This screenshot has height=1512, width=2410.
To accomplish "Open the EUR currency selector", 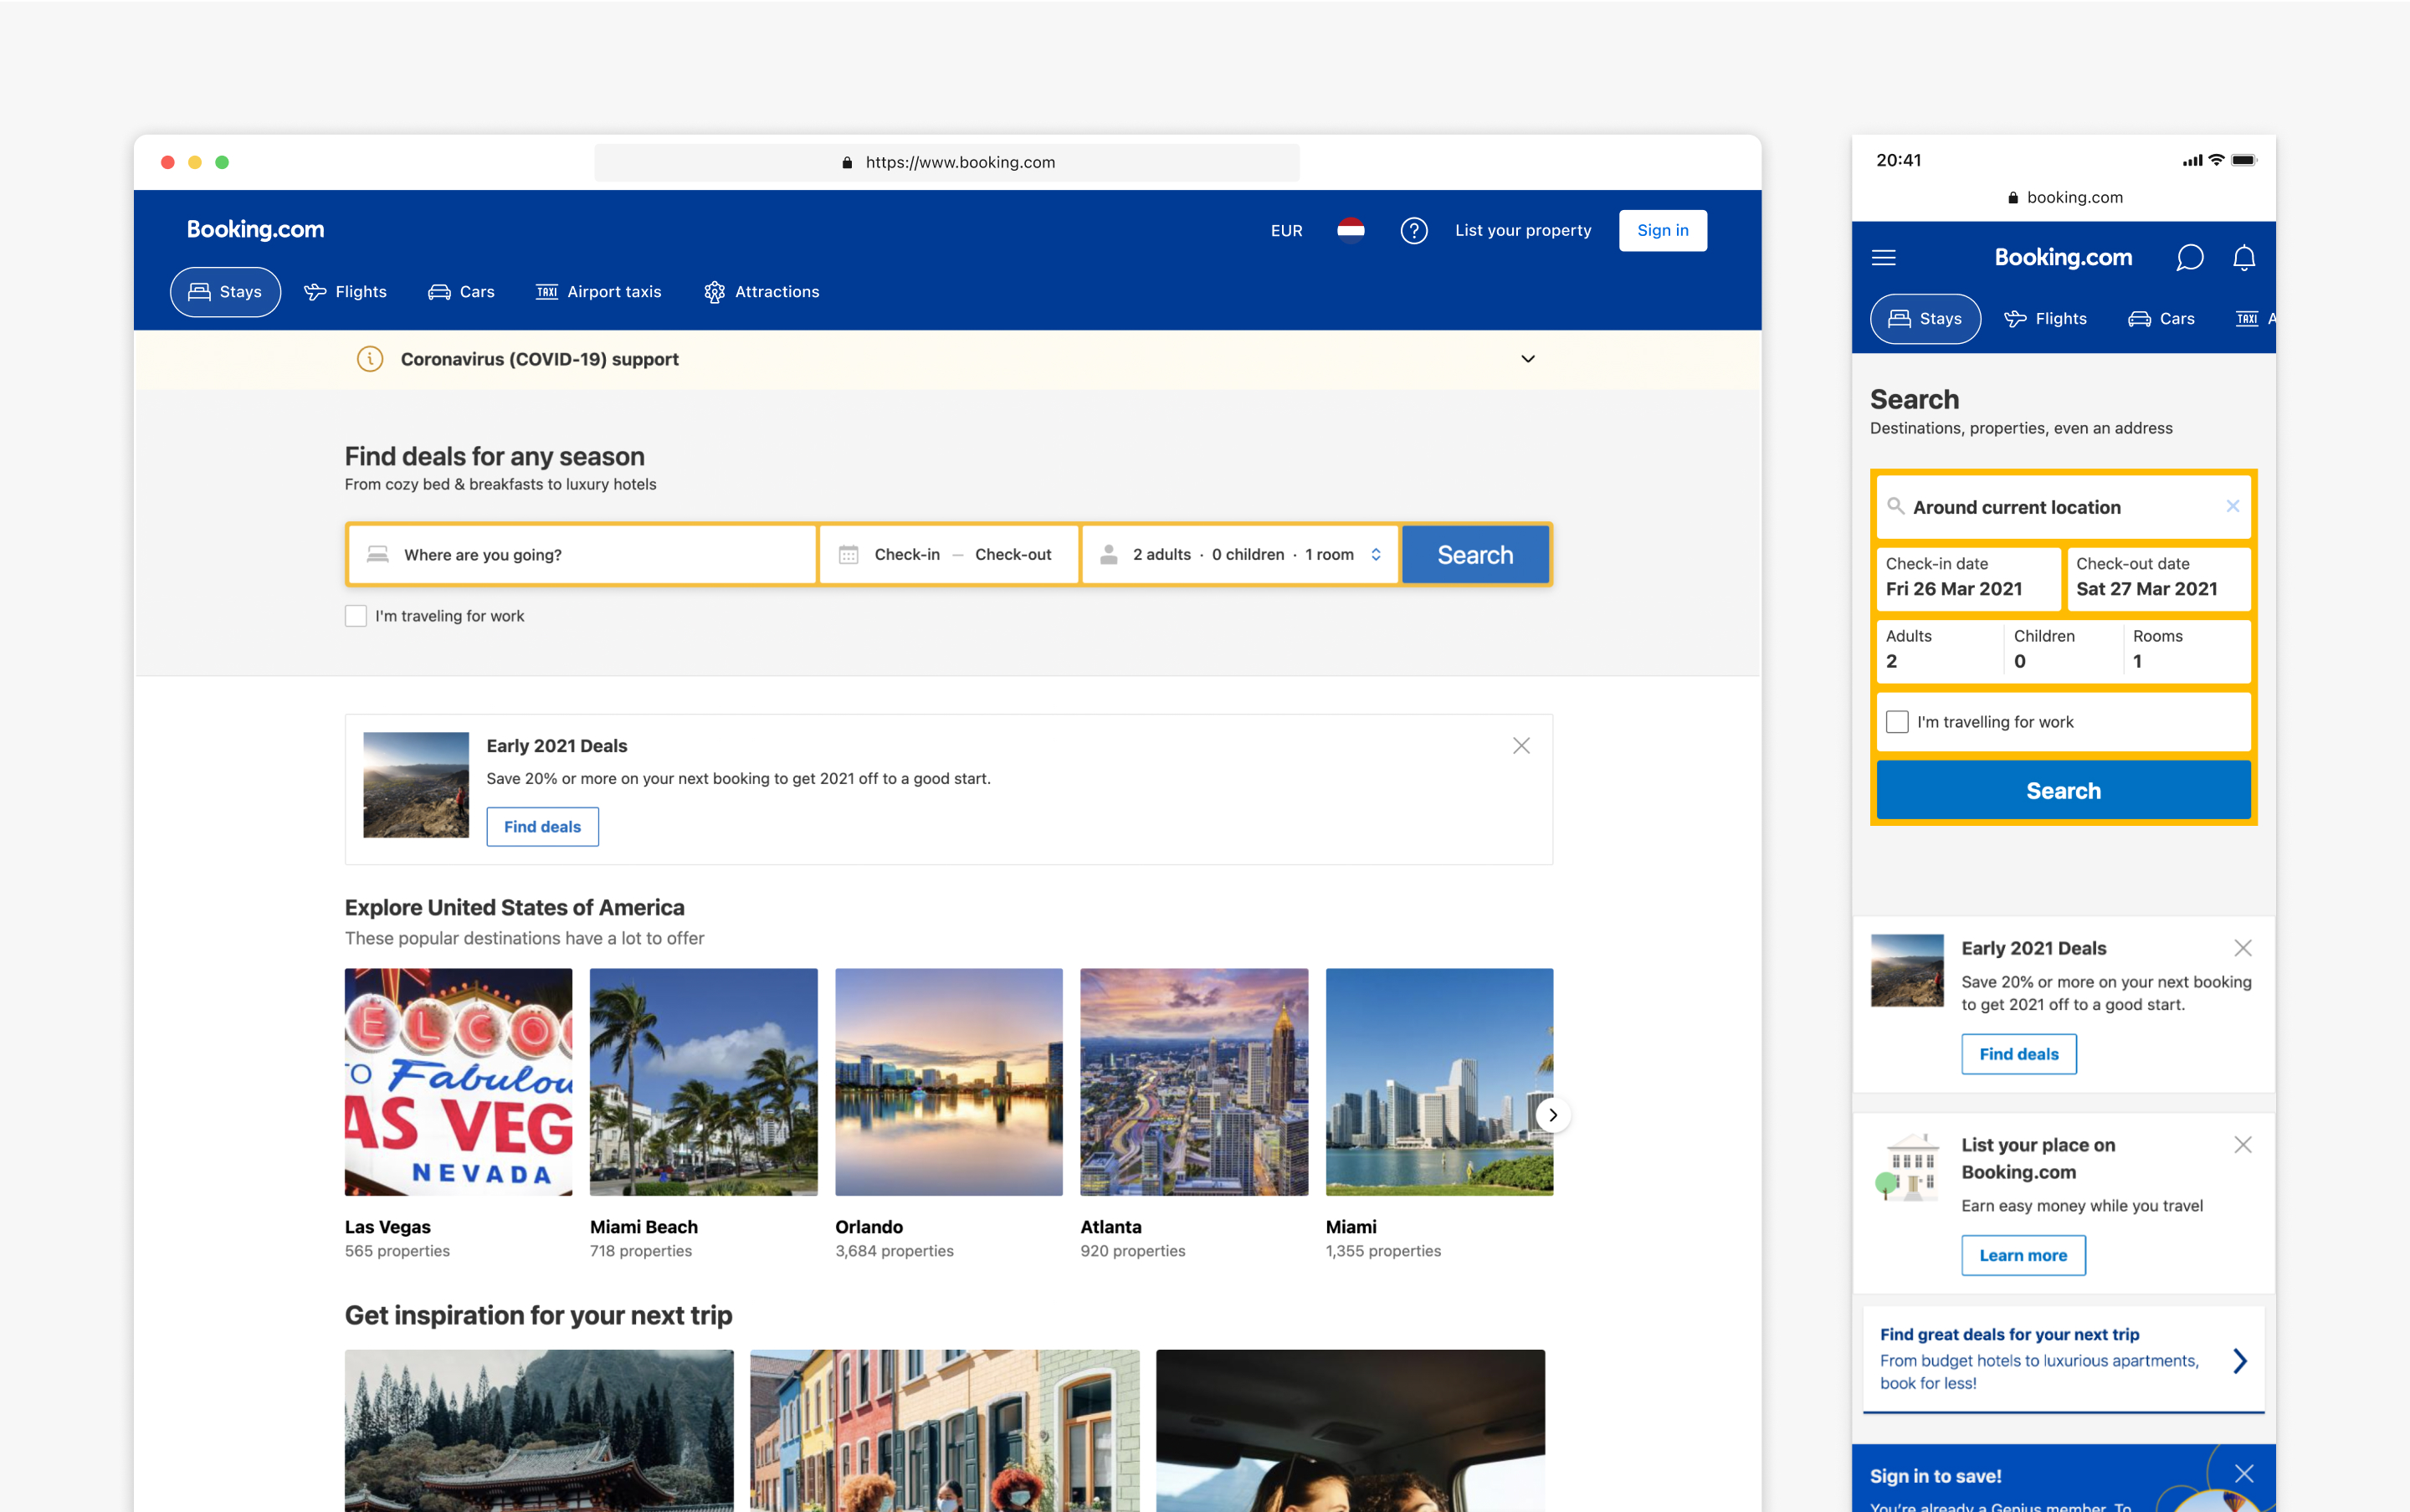I will [1286, 231].
